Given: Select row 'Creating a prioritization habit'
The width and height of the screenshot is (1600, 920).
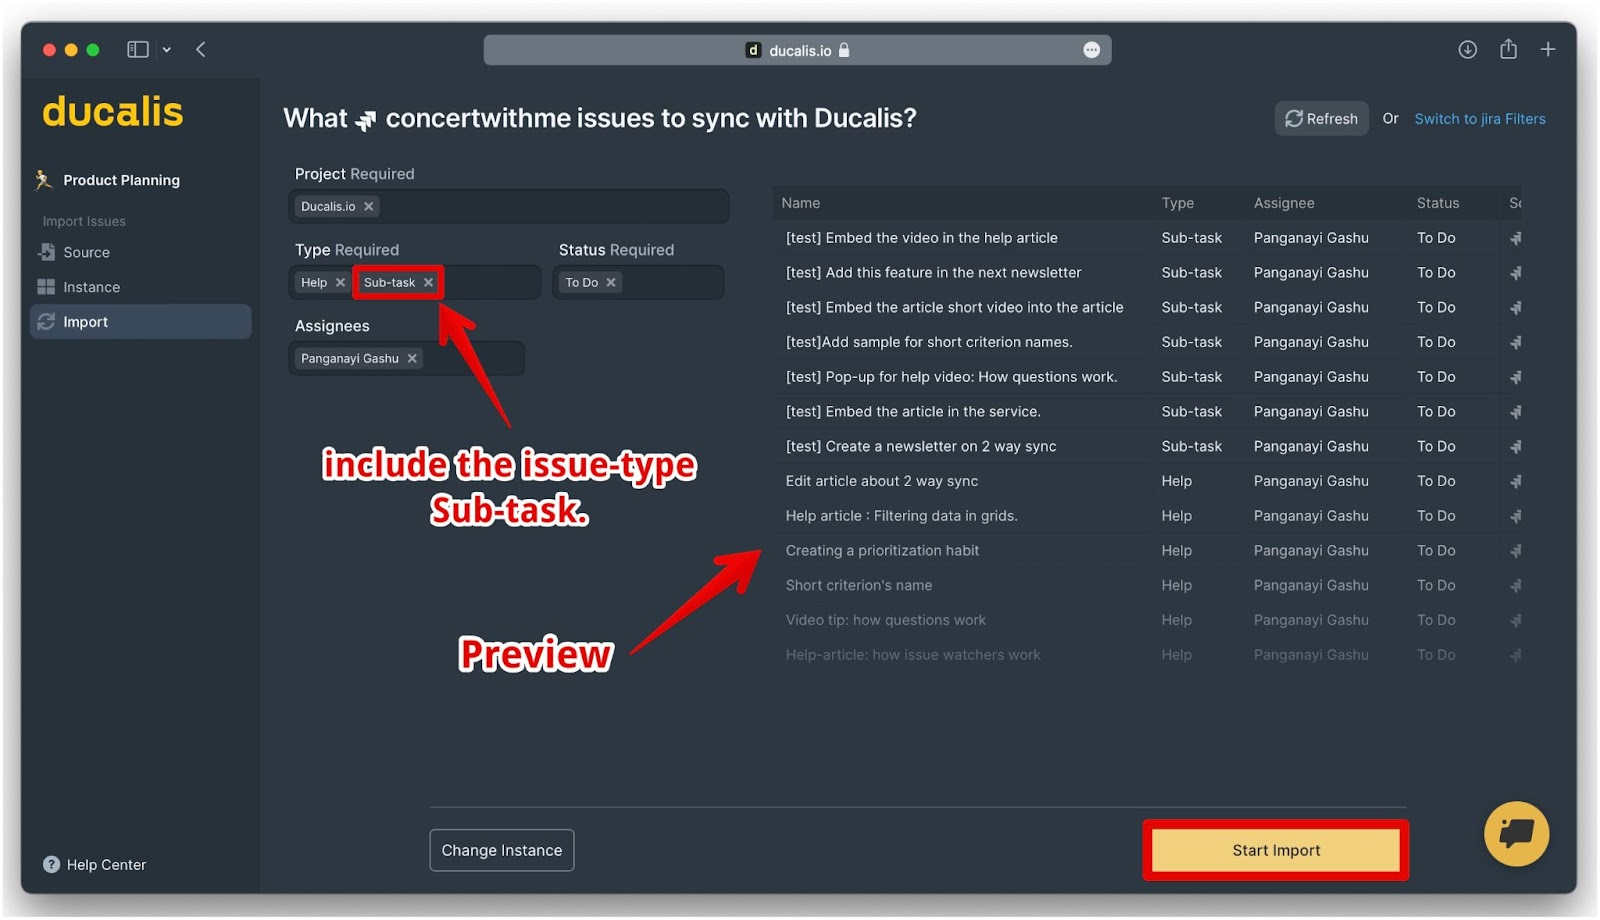Looking at the screenshot, I should 1147,551.
